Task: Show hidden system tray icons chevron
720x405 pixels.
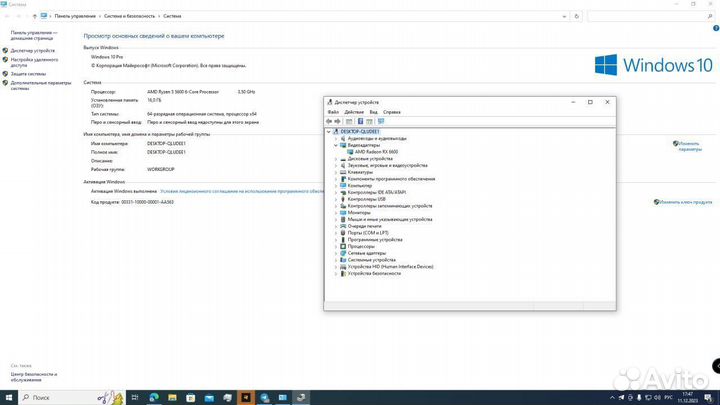Action: [612, 398]
